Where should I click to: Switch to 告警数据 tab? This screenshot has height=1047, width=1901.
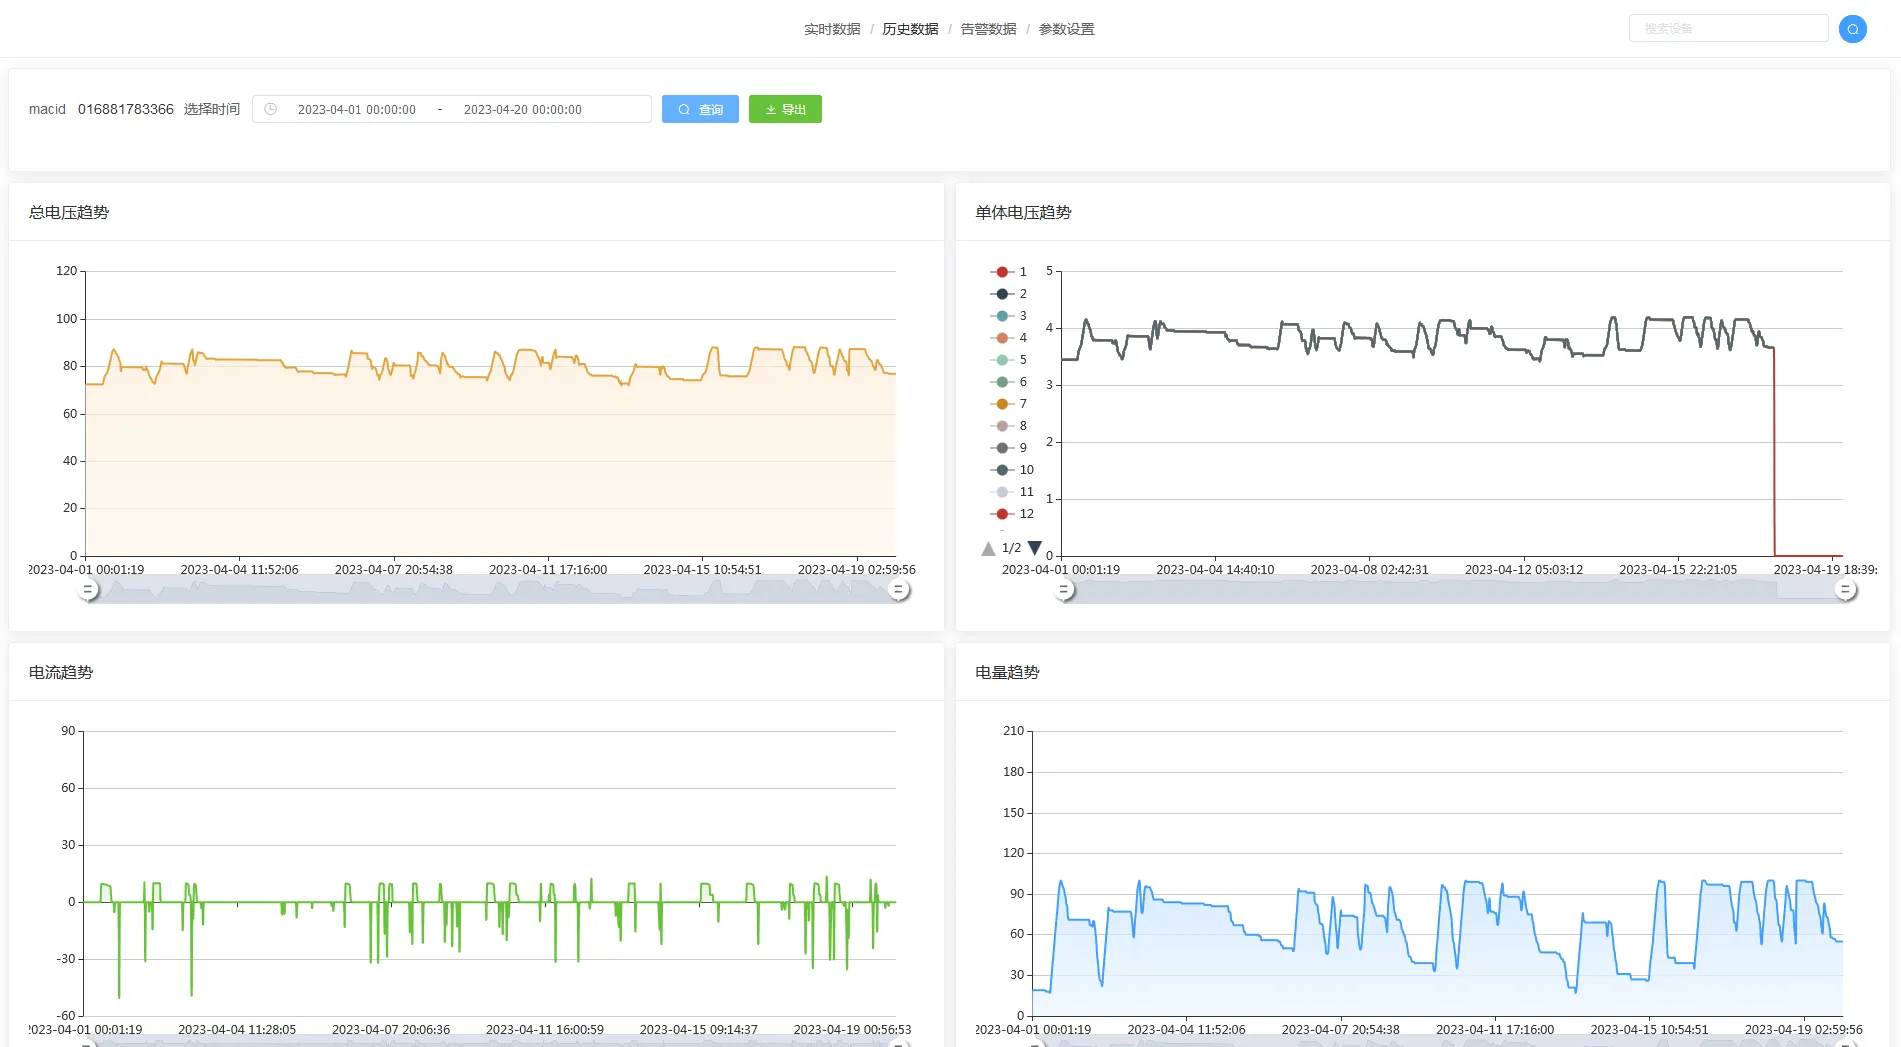(988, 29)
